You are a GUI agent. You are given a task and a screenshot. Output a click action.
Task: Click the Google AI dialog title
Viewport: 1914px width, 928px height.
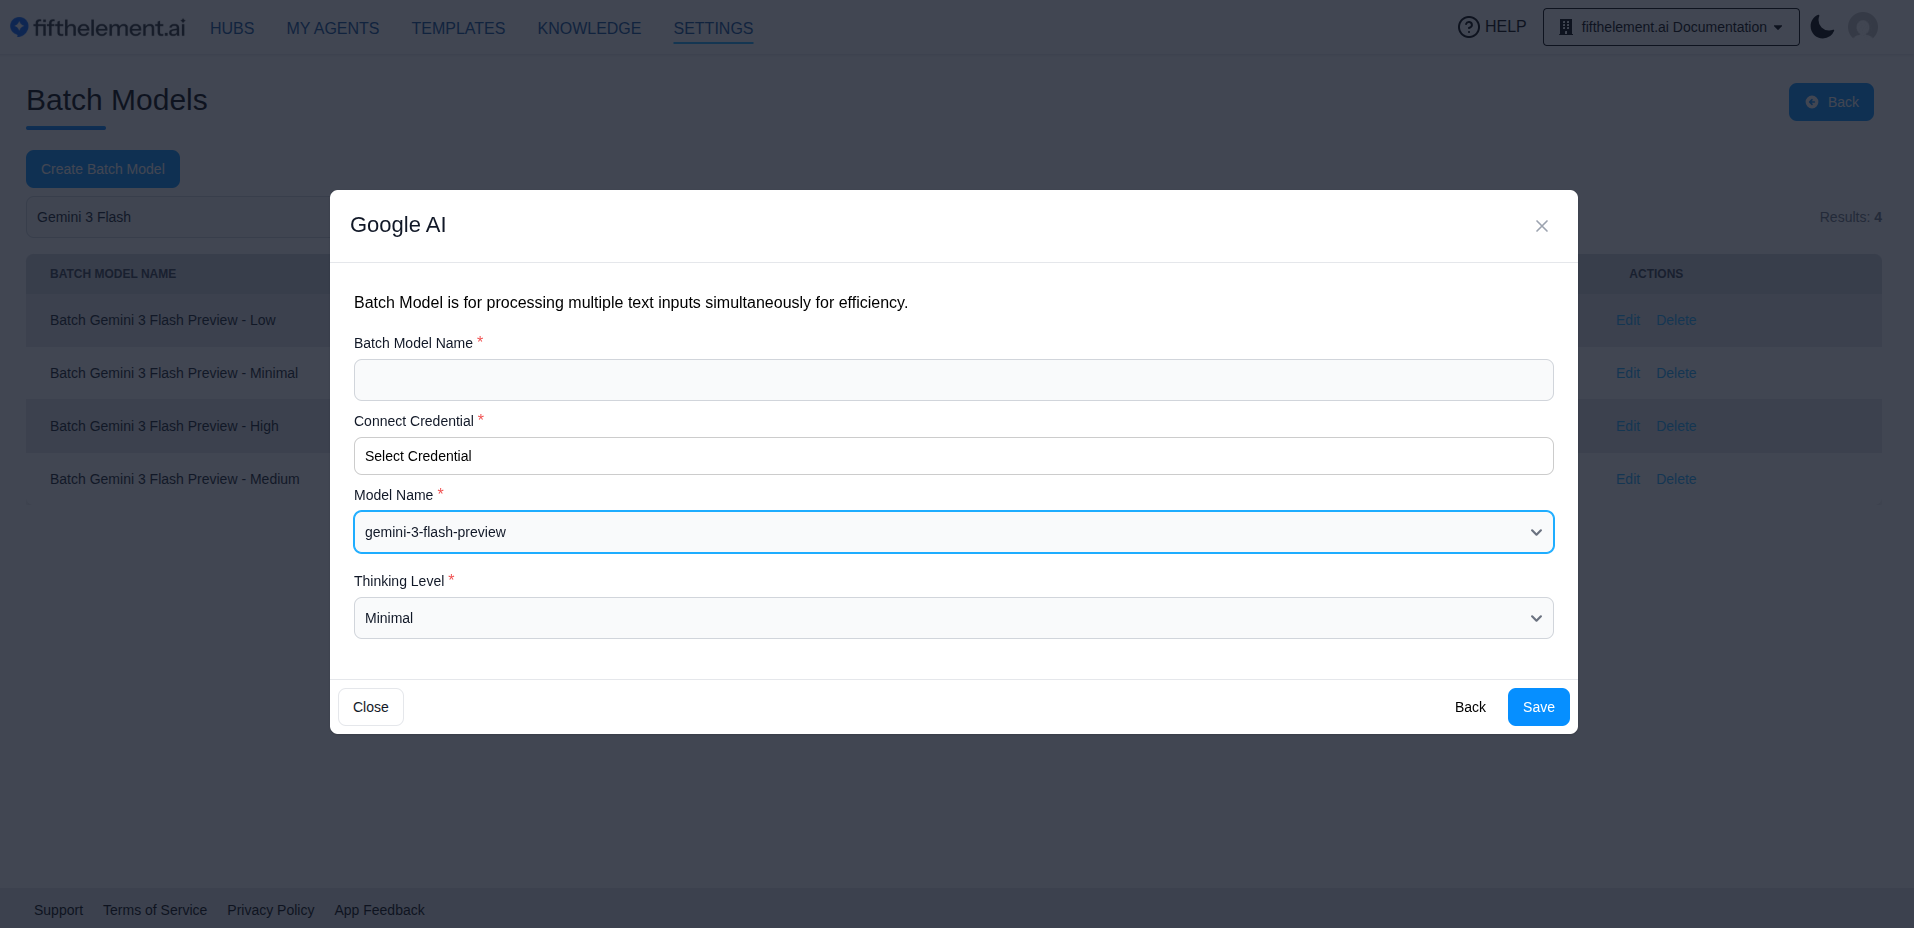tap(398, 225)
